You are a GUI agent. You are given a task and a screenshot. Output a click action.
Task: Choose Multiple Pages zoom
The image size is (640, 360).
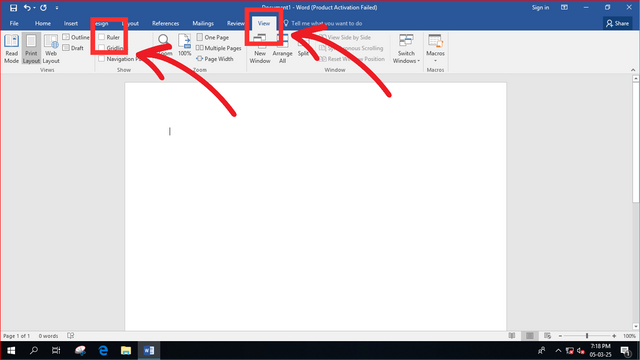tap(219, 48)
